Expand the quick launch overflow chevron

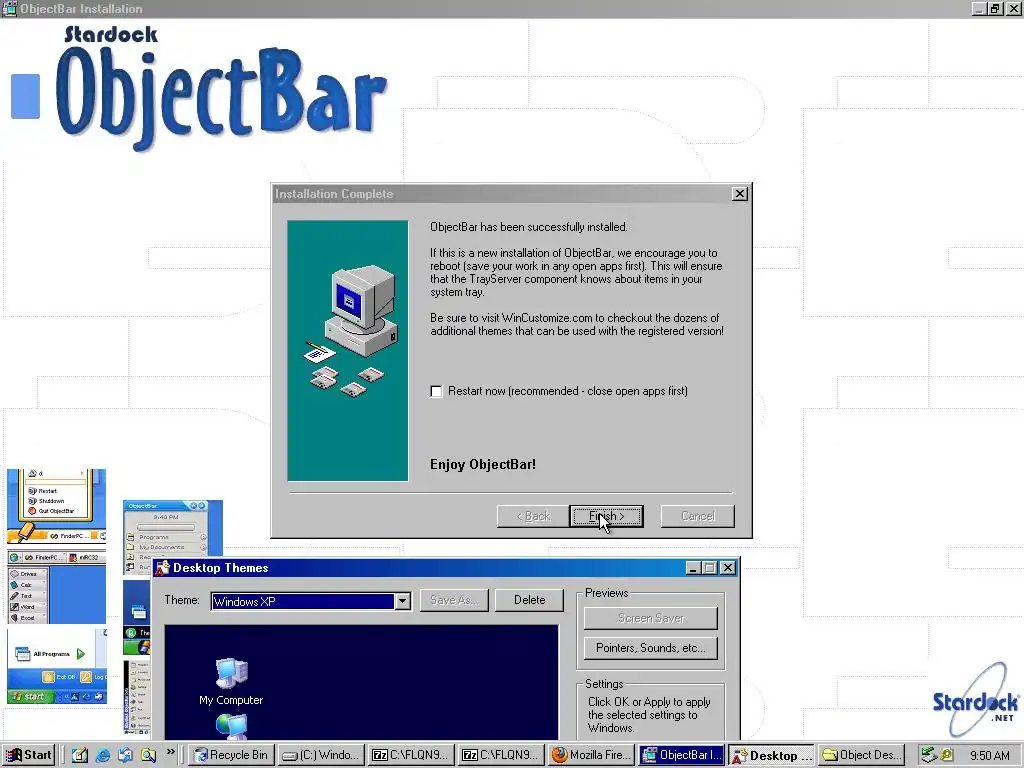click(x=170, y=752)
